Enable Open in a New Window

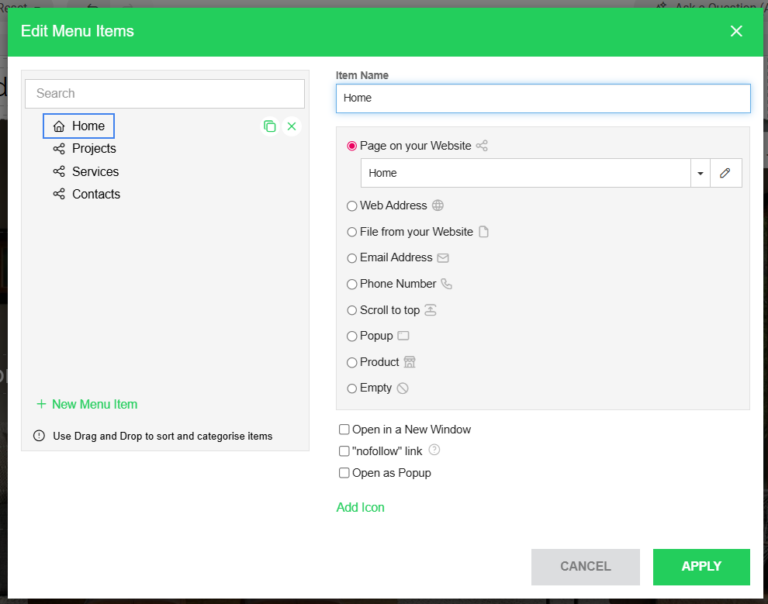point(344,430)
